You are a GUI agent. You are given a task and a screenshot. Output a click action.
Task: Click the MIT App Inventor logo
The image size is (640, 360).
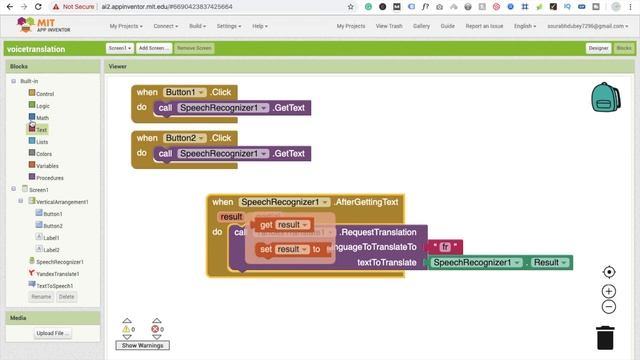point(43,25)
